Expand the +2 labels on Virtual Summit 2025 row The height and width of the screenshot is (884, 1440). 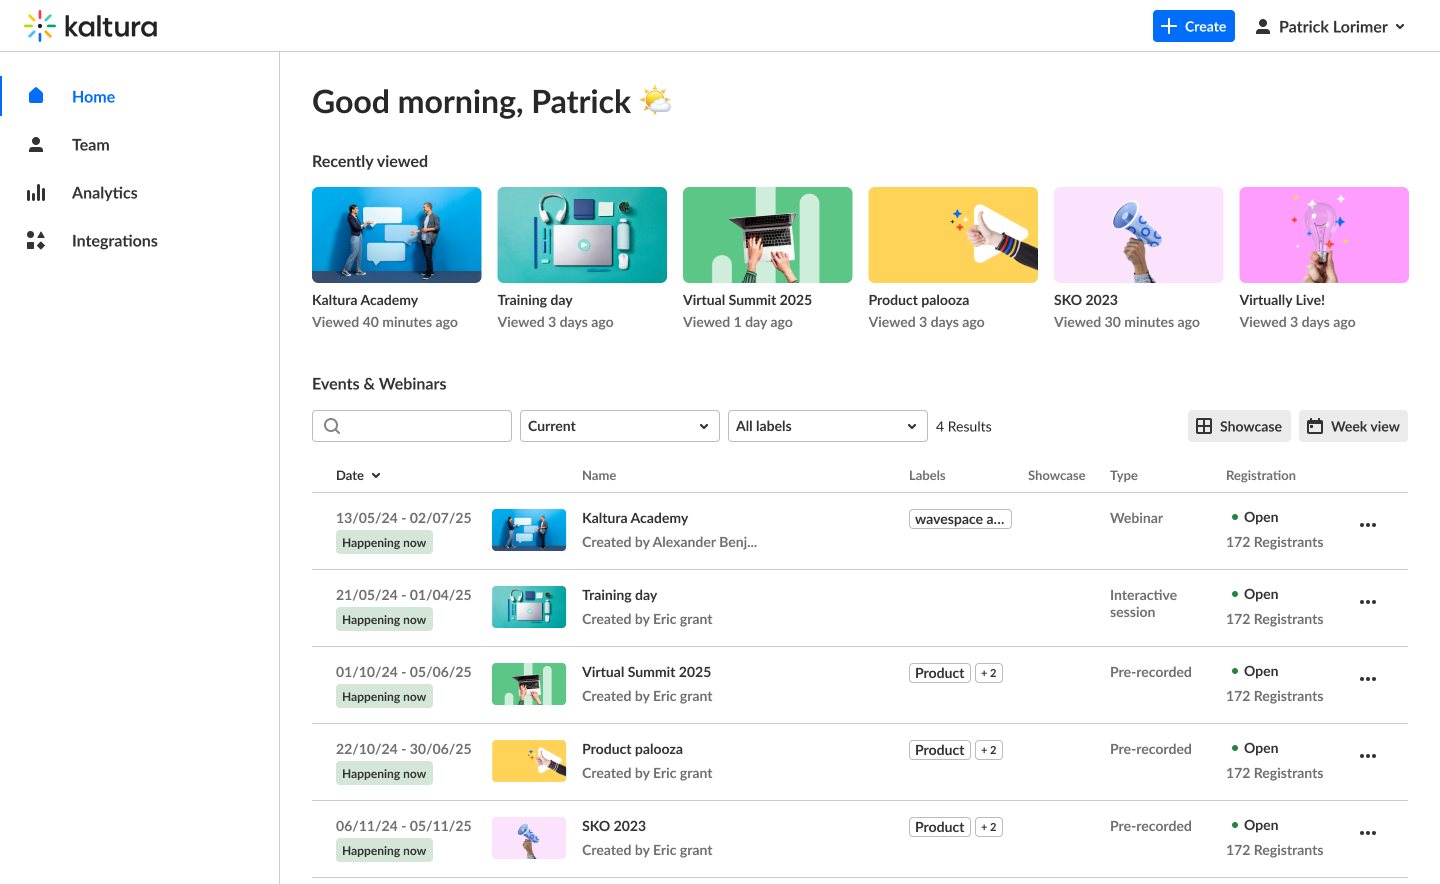click(x=989, y=673)
